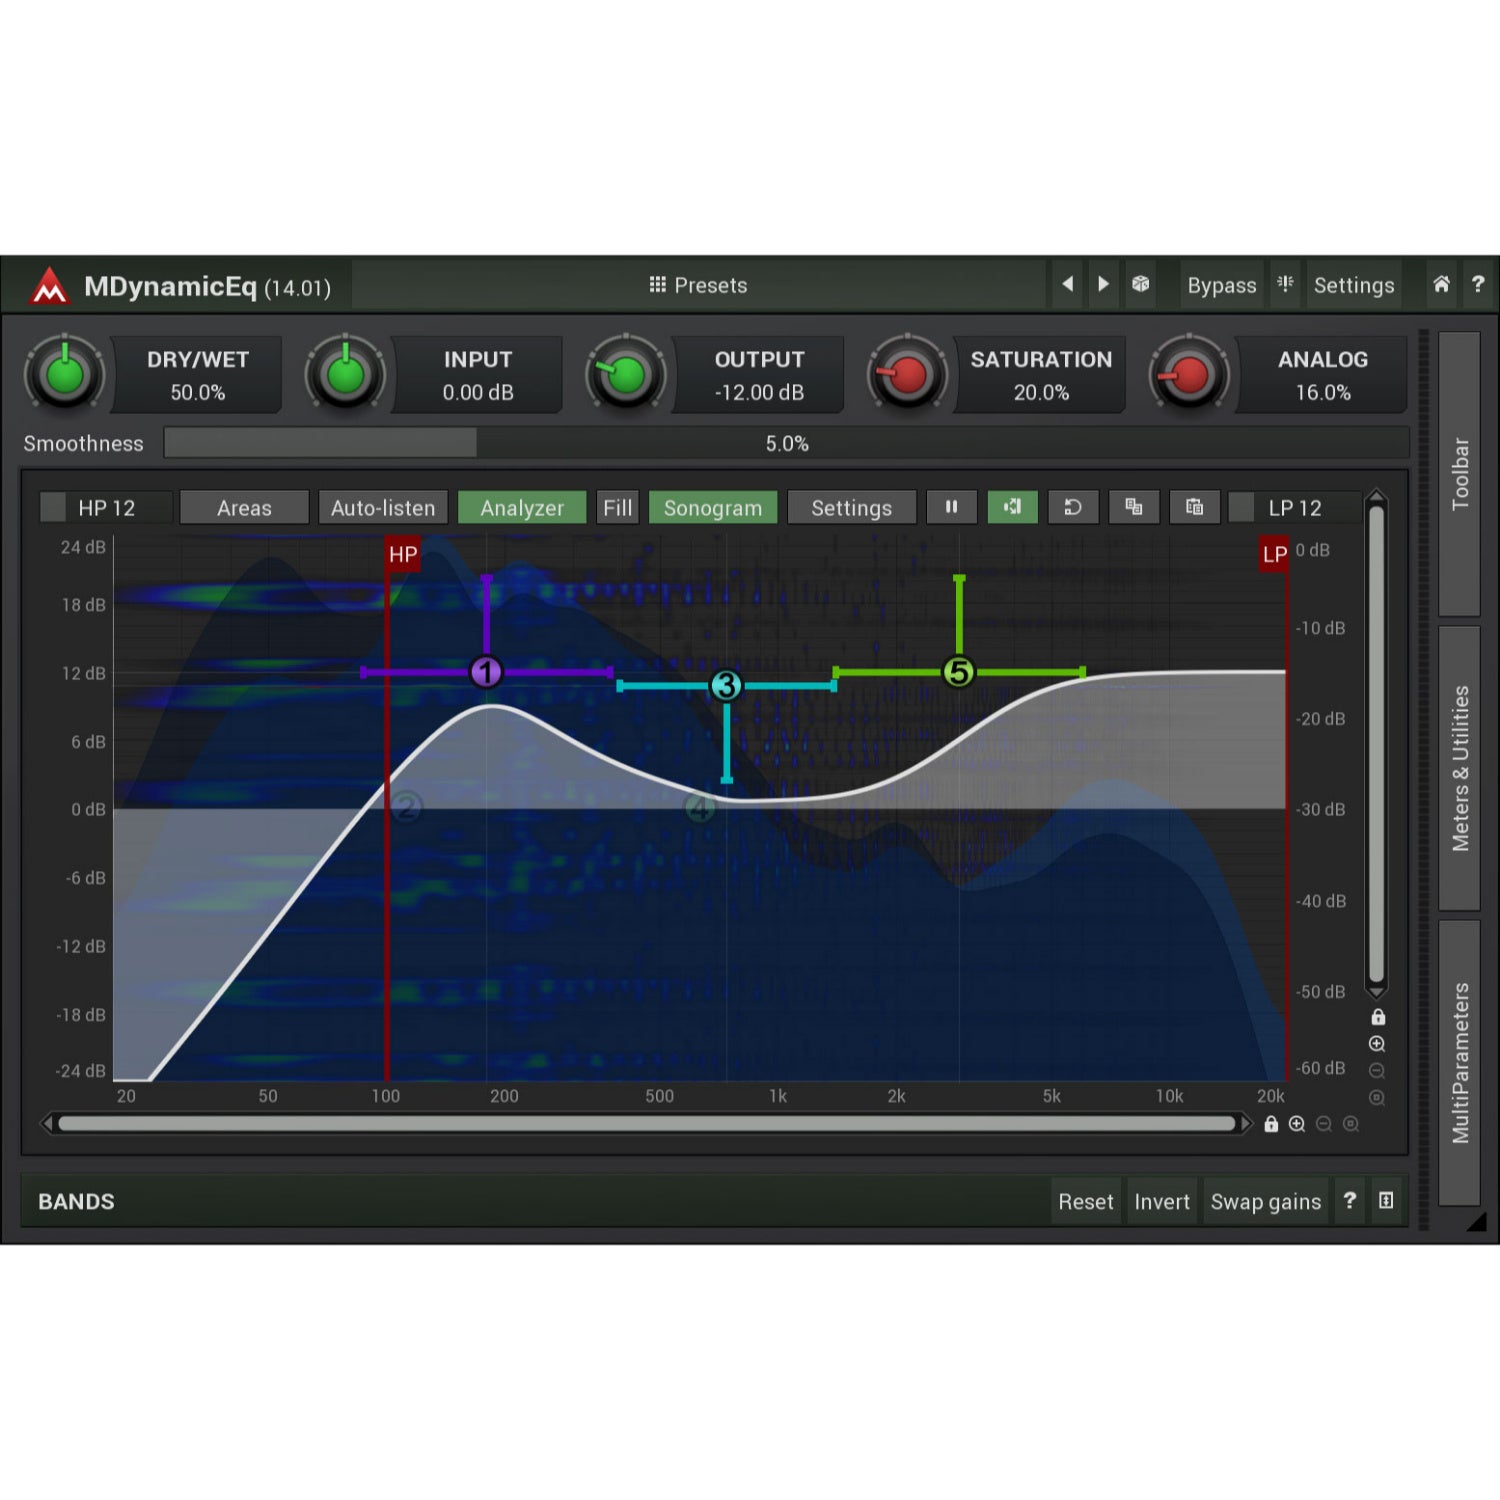Screen dimensions: 1500x1500
Task: Click the SATURATION red knob
Action: coord(908,375)
